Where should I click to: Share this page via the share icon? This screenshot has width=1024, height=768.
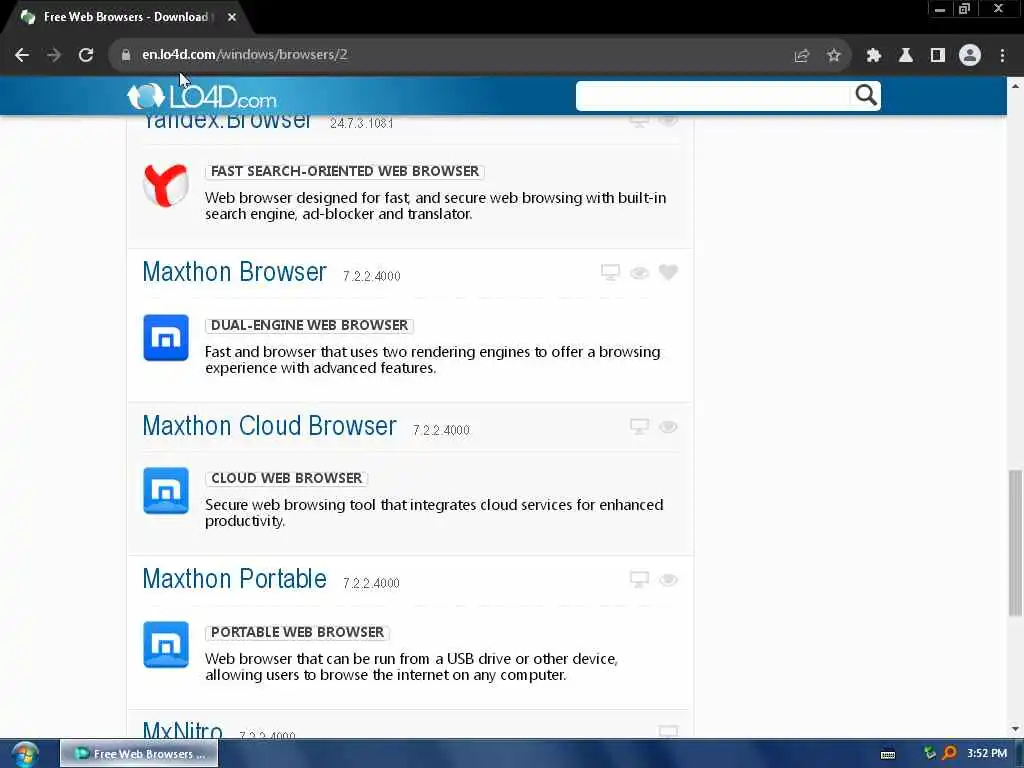pos(801,56)
